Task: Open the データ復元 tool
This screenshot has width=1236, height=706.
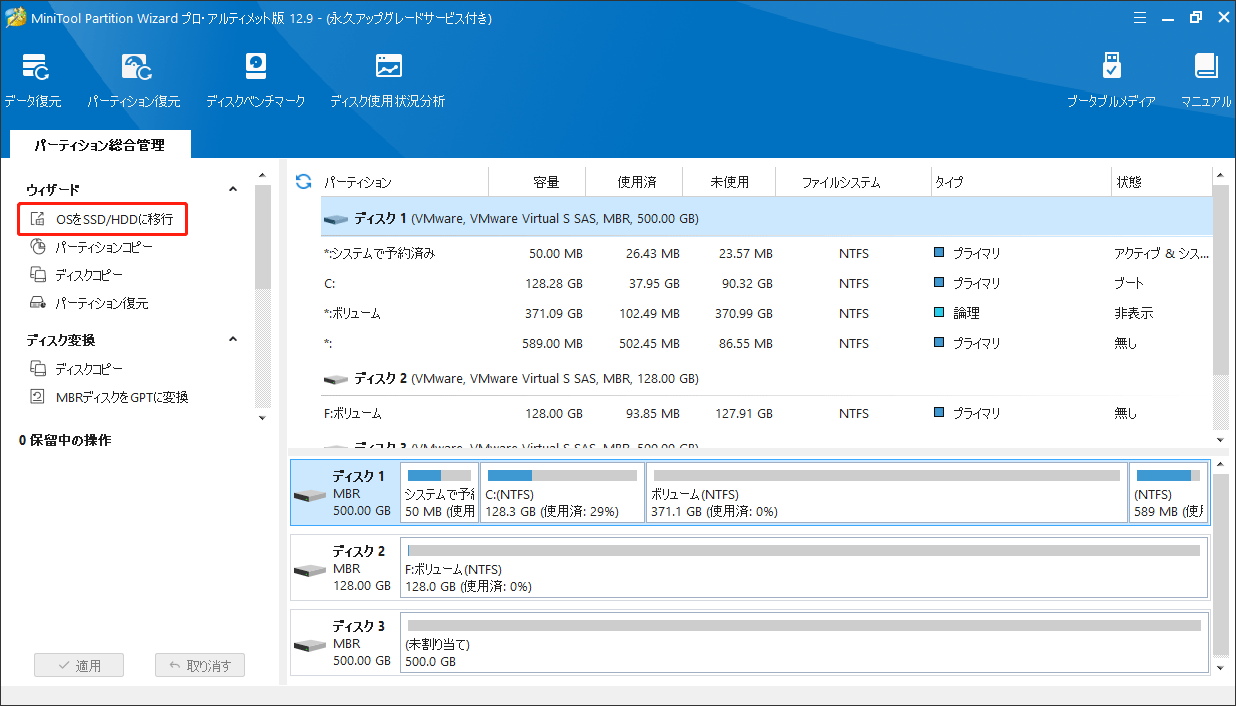Action: pos(33,79)
